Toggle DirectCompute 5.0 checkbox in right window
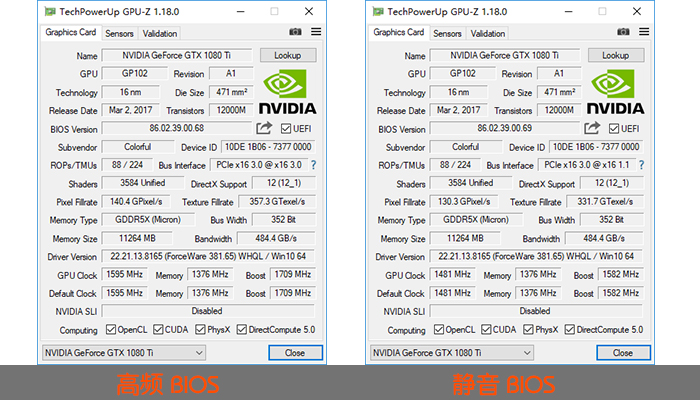The image size is (700, 400). pyautogui.click(x=570, y=329)
